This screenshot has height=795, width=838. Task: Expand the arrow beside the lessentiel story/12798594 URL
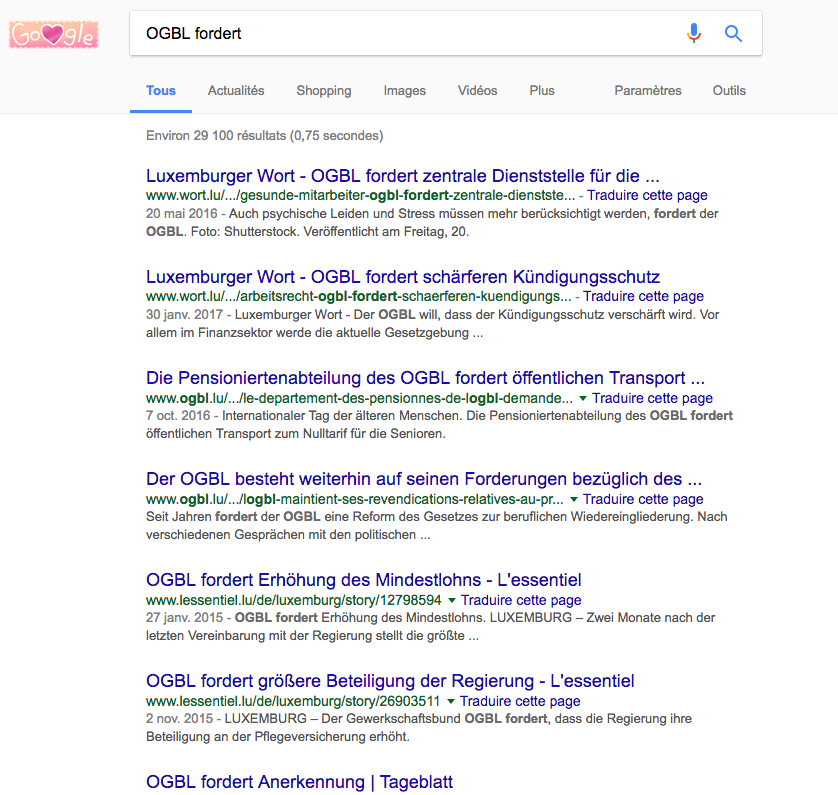[x=452, y=600]
